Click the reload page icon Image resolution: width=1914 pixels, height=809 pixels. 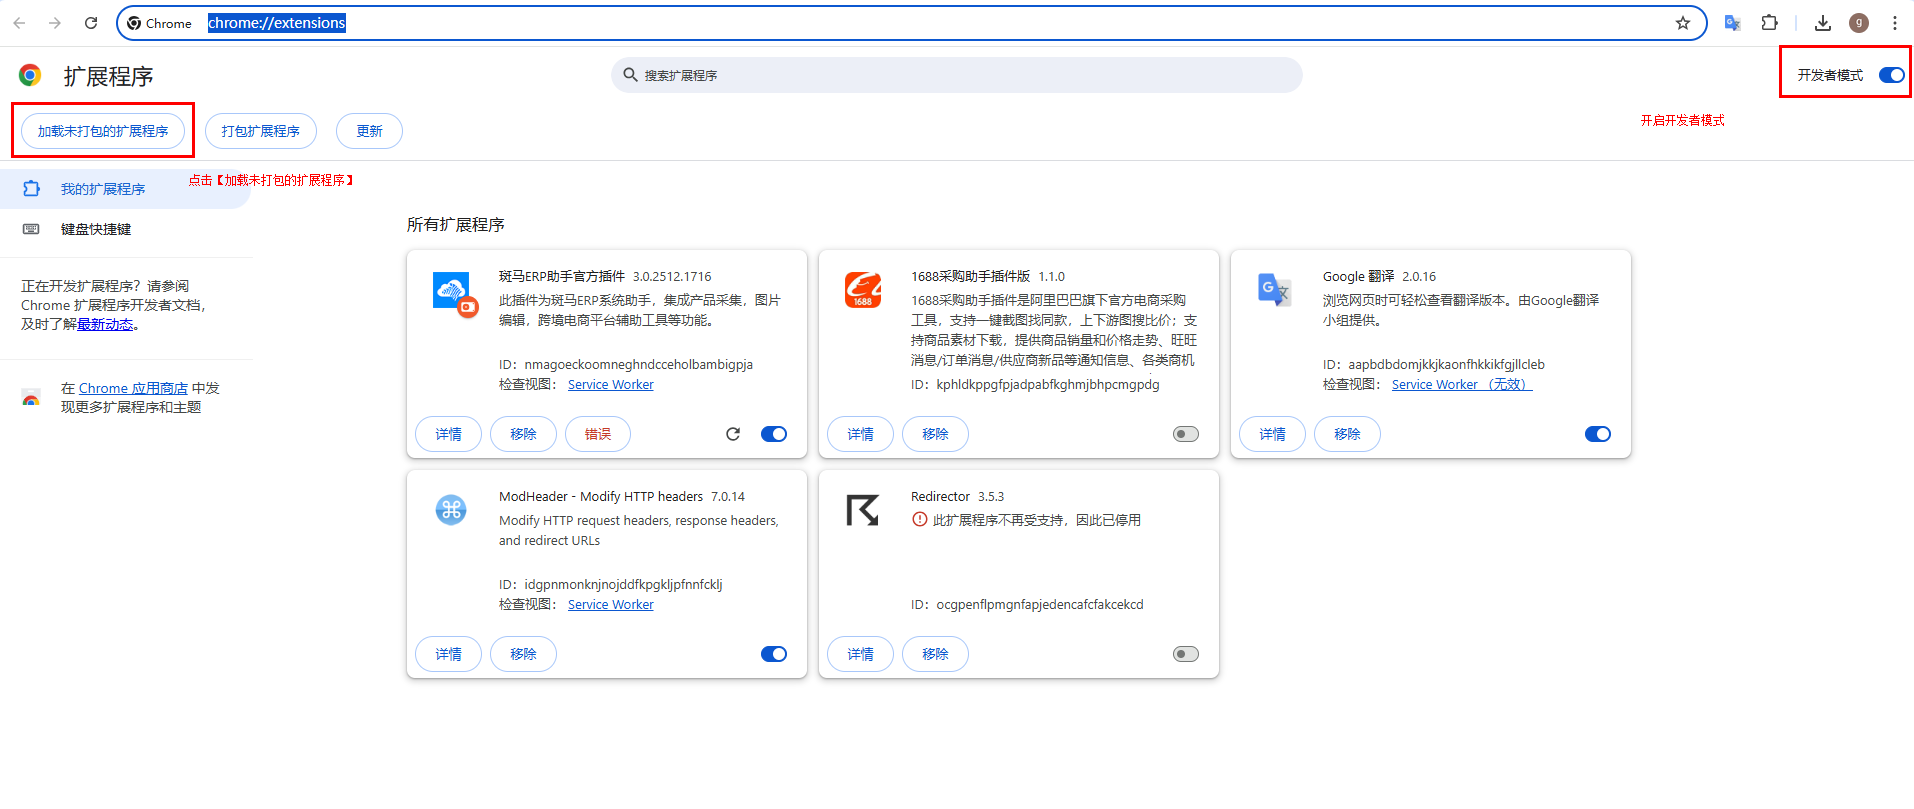(91, 23)
